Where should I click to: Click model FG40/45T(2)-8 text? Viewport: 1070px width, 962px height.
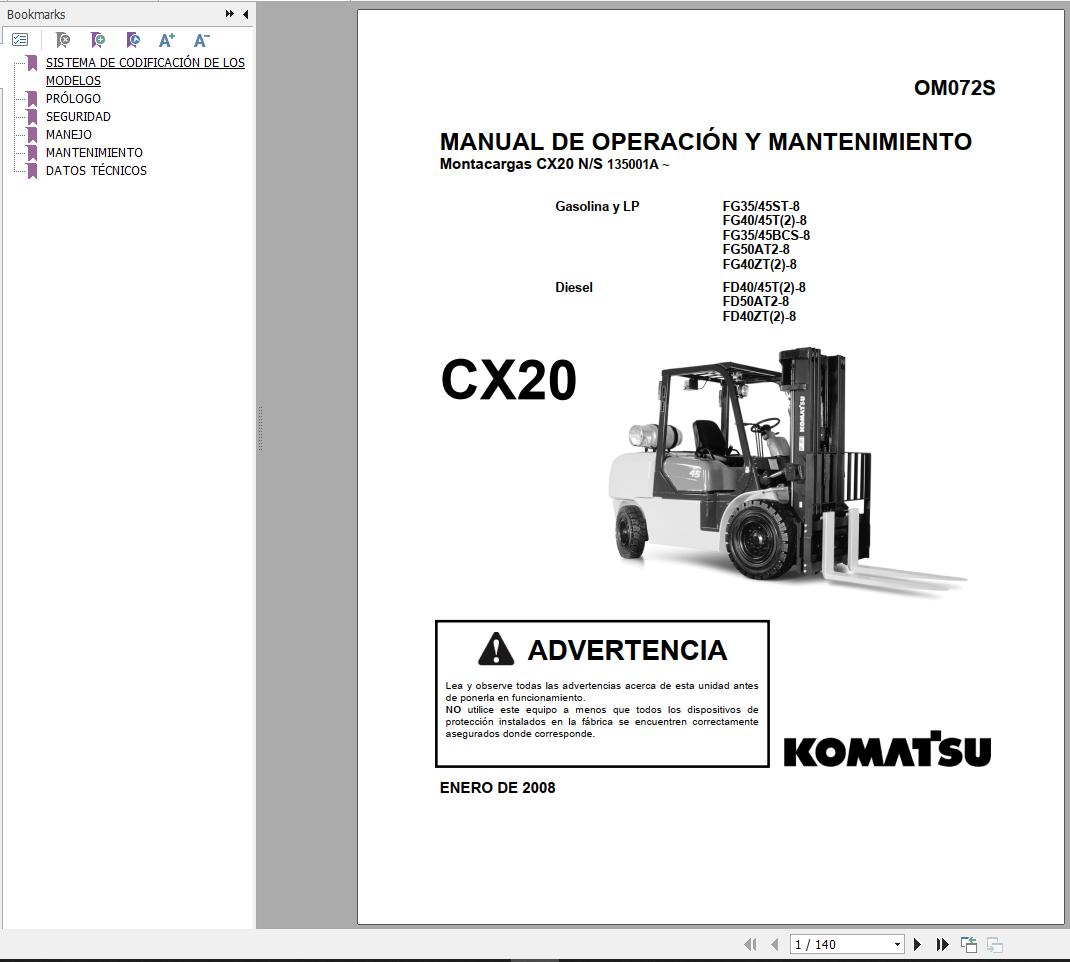pos(764,220)
